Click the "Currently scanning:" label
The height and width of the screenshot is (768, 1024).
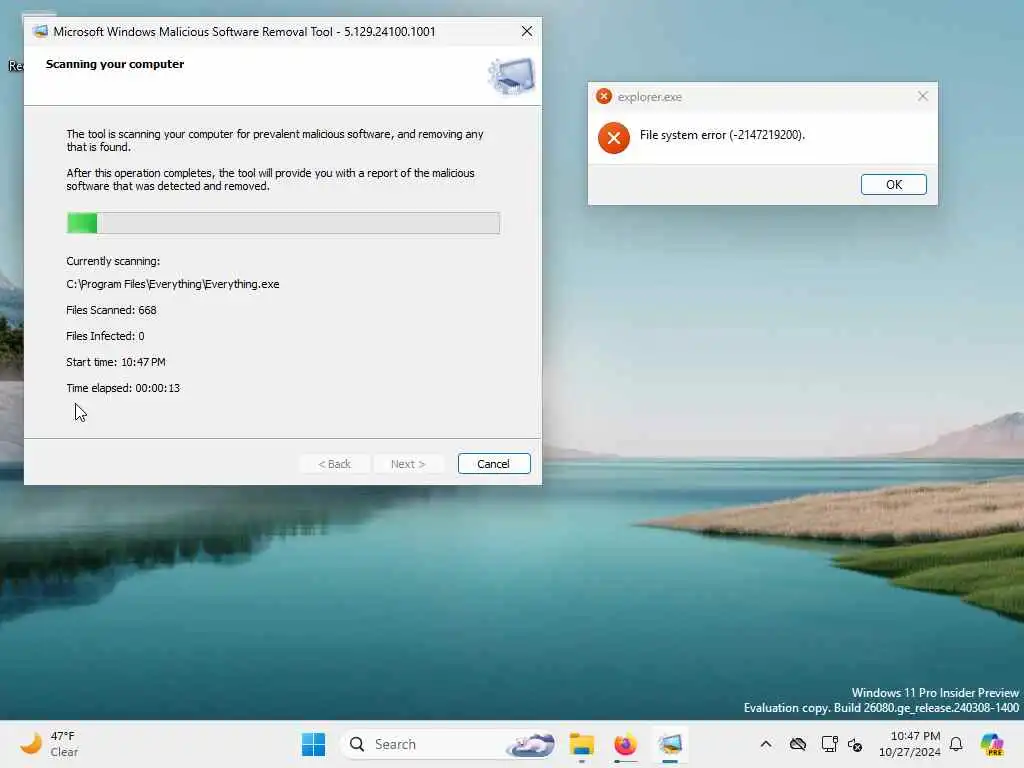click(113, 261)
